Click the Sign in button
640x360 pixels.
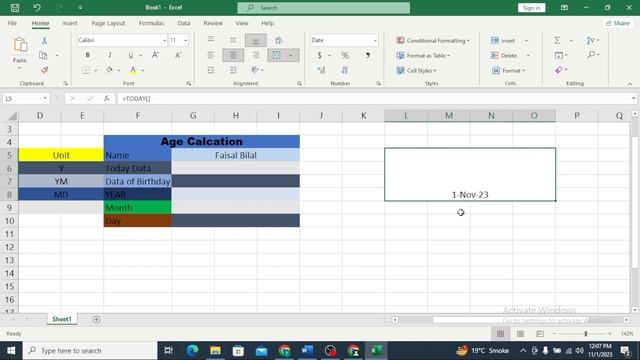[531, 8]
